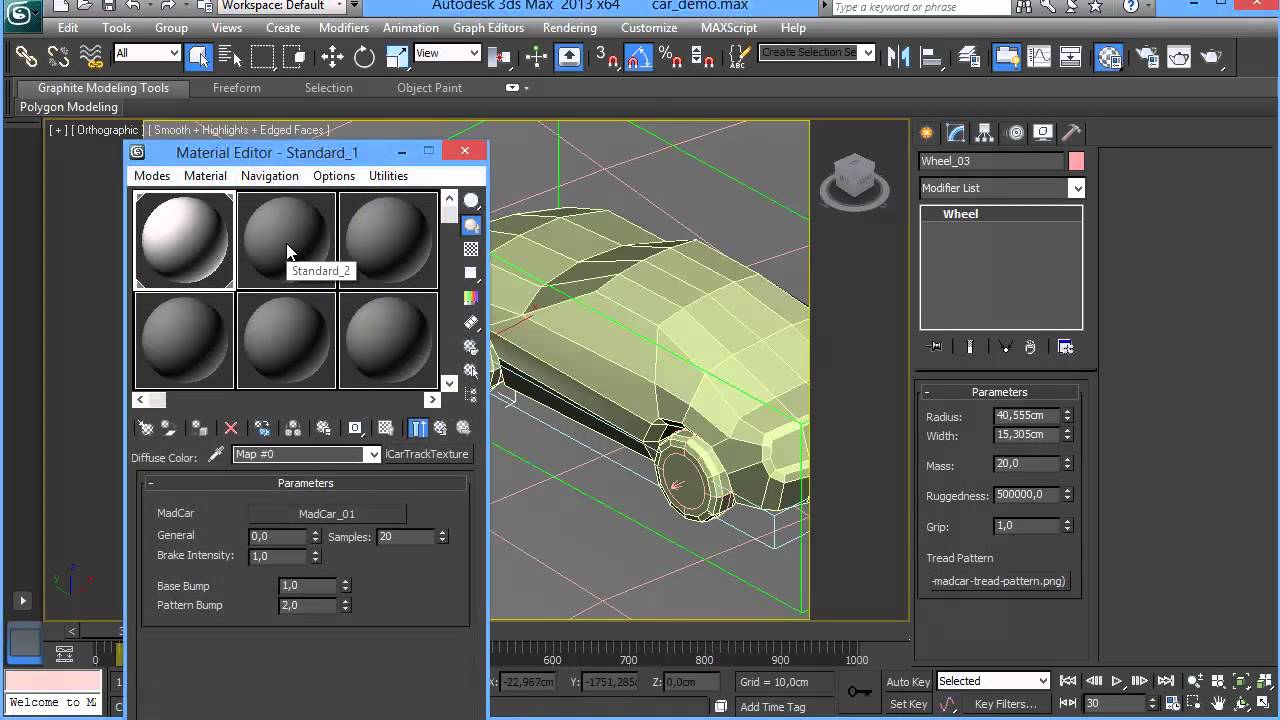Open the Curve Editor from toolbar
Viewport: 1280px width, 720px height.
(1039, 57)
